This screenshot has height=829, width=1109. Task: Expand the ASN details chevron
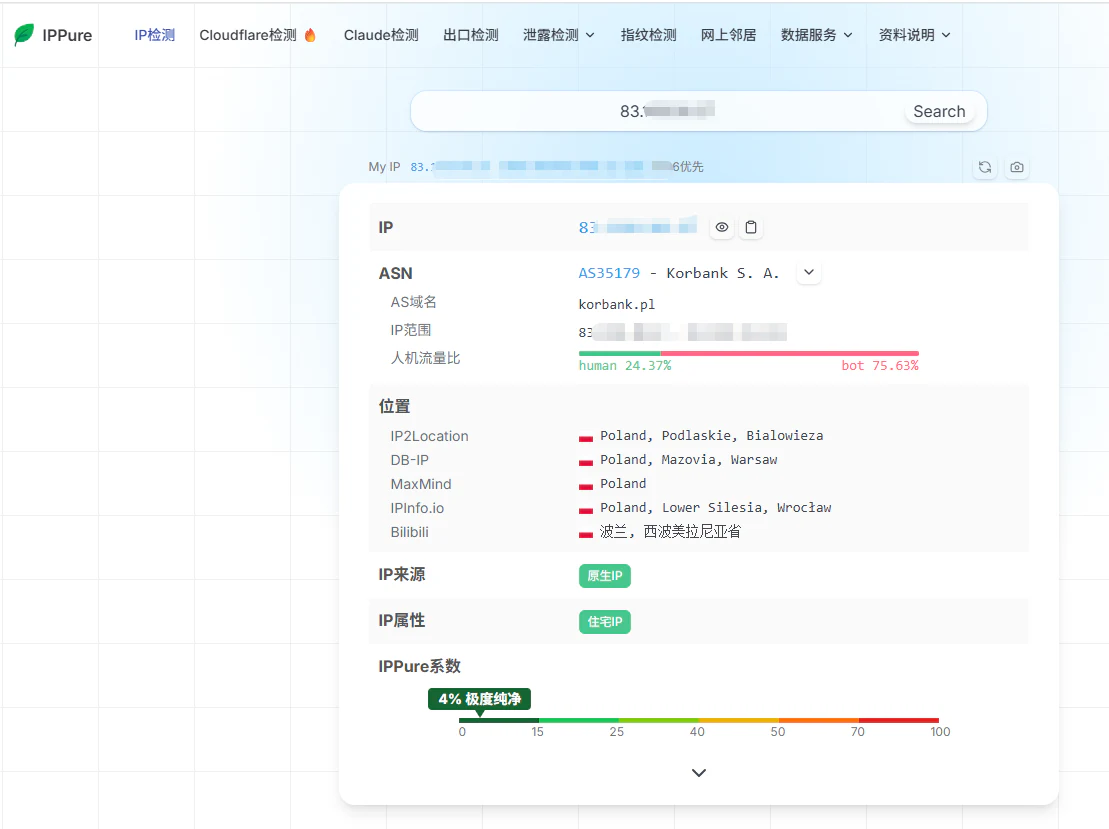tap(808, 272)
